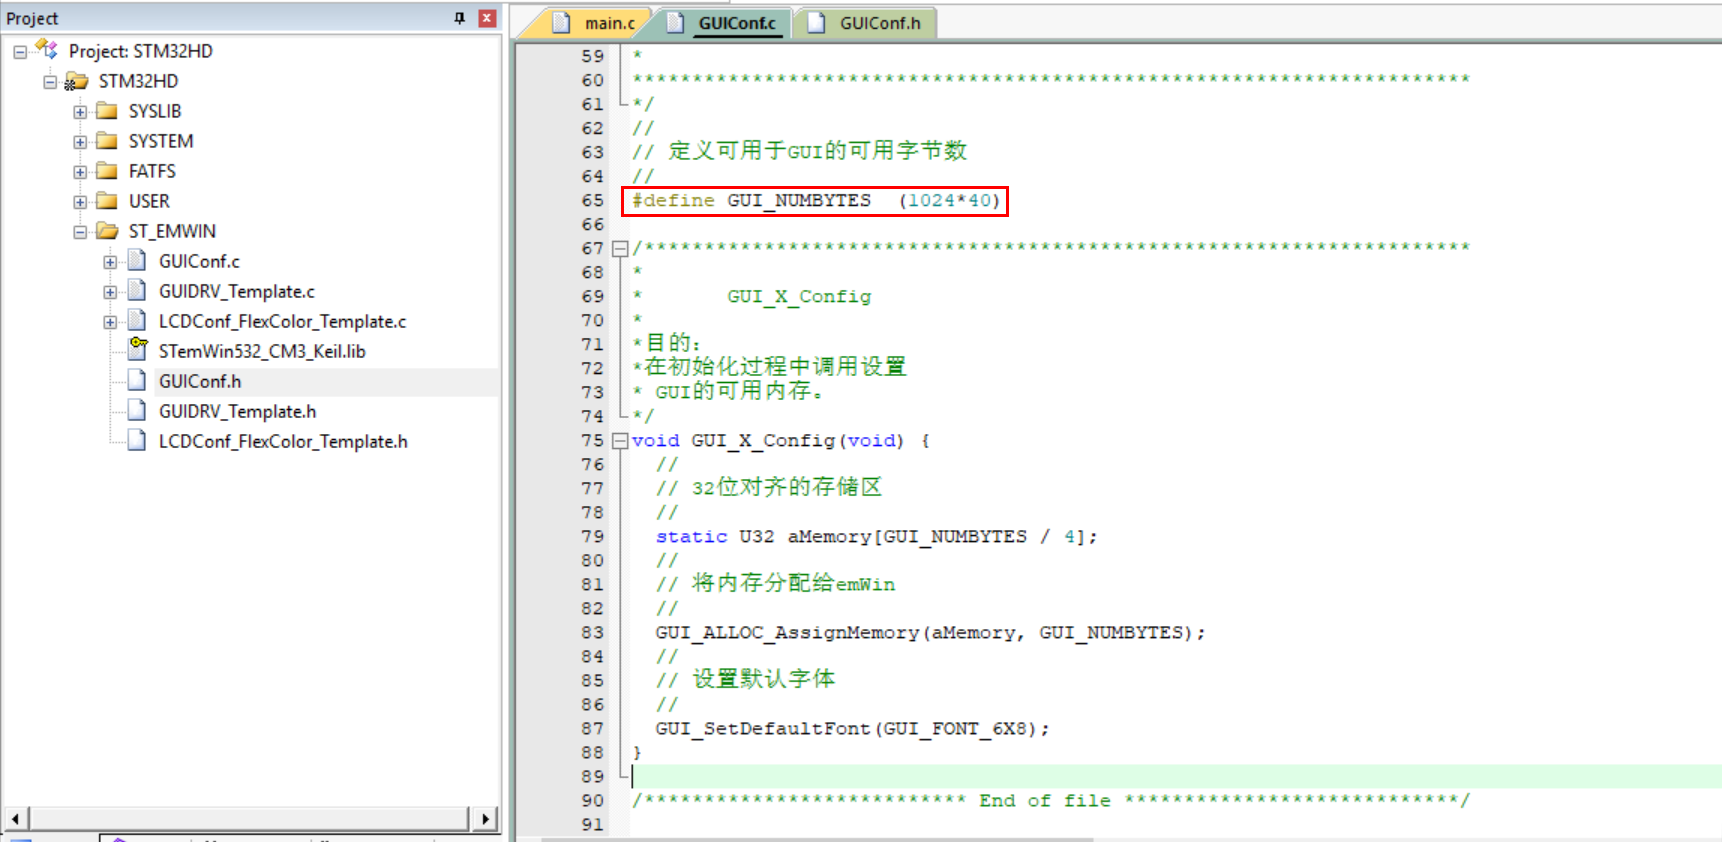Collapse the GUI_X_Config function at line 75

[620, 440]
